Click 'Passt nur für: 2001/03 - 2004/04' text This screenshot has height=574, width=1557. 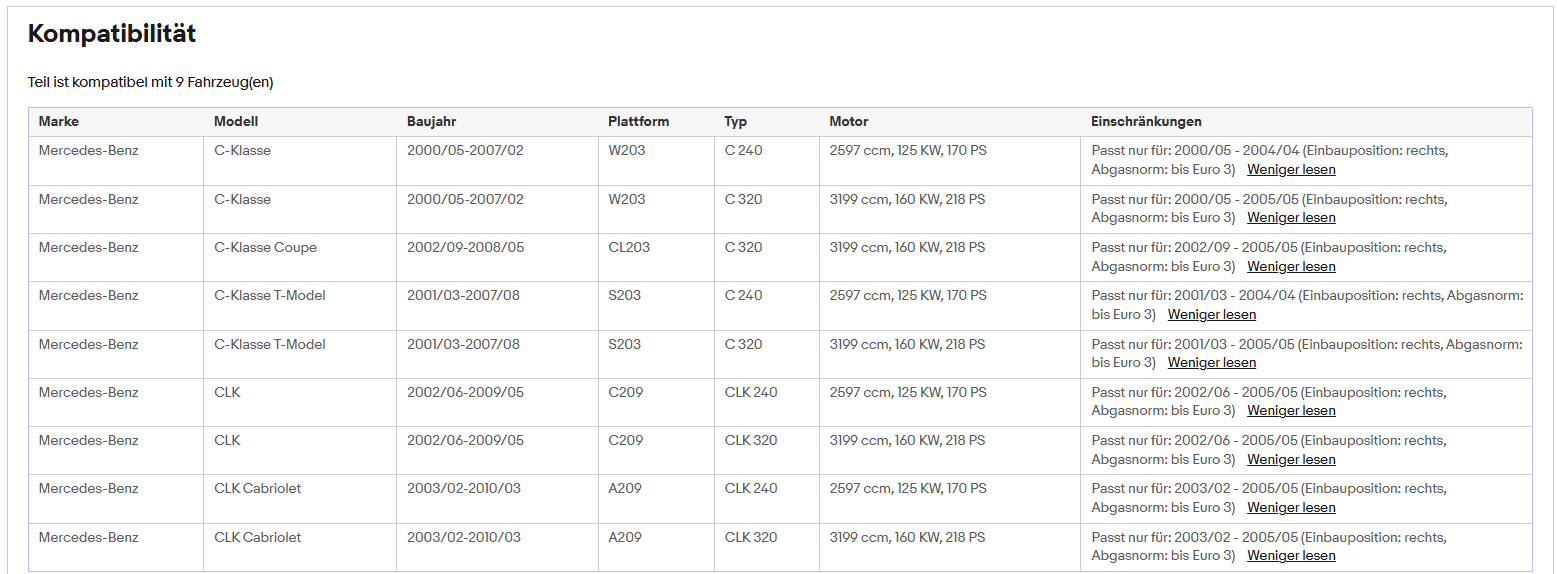tap(1193, 295)
